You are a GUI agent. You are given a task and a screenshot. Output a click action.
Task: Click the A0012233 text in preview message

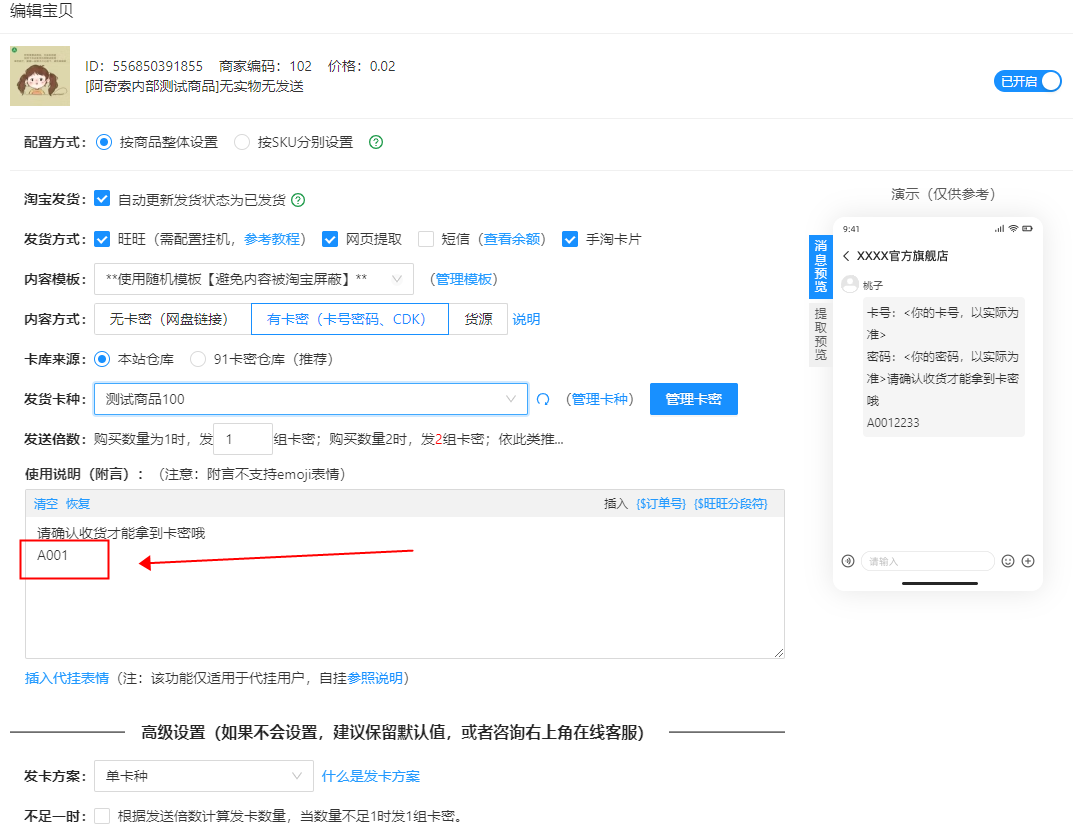tap(893, 422)
